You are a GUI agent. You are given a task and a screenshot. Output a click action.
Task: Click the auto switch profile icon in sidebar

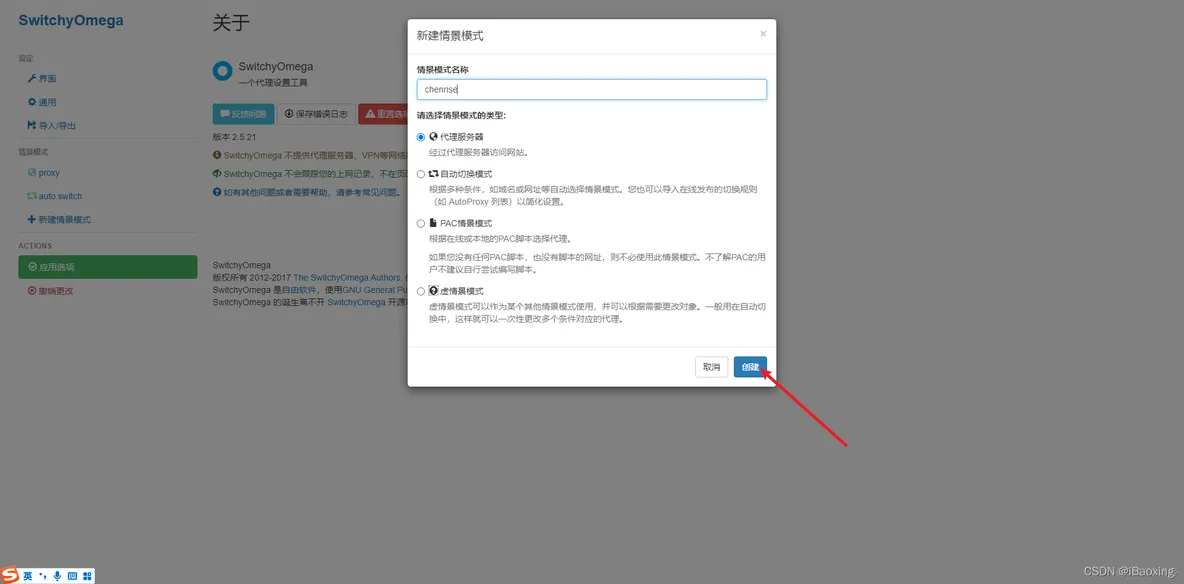coord(32,196)
